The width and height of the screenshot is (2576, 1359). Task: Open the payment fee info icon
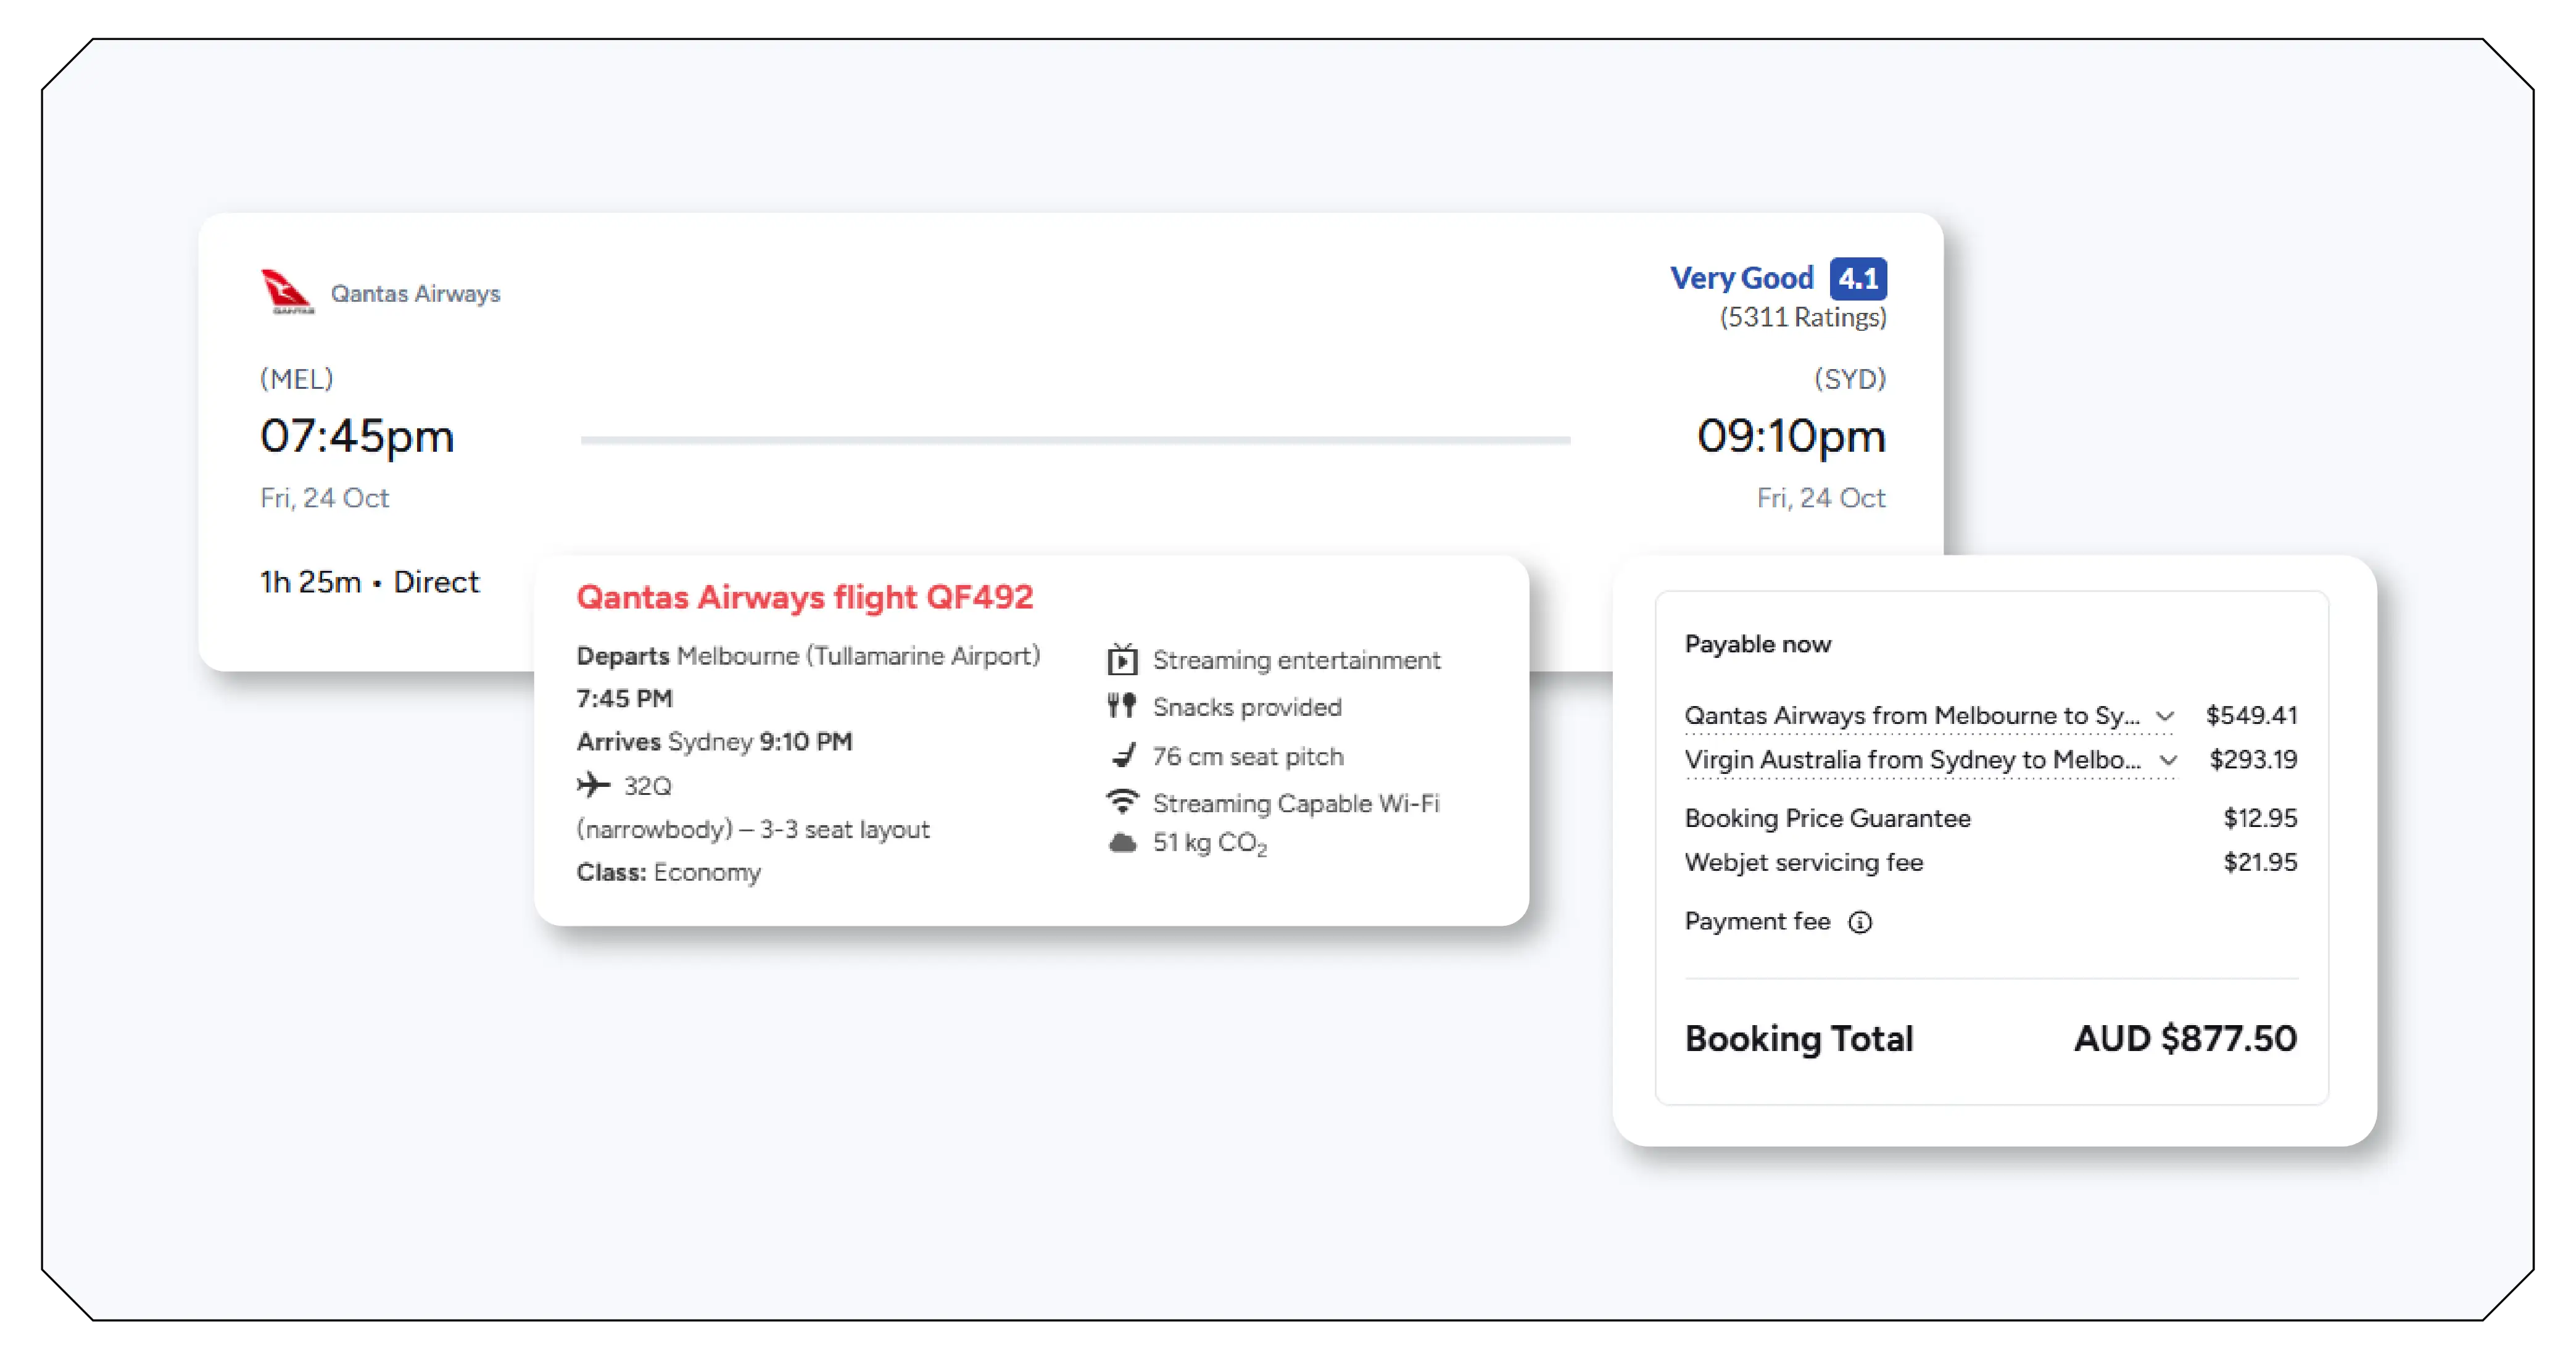(x=1860, y=922)
